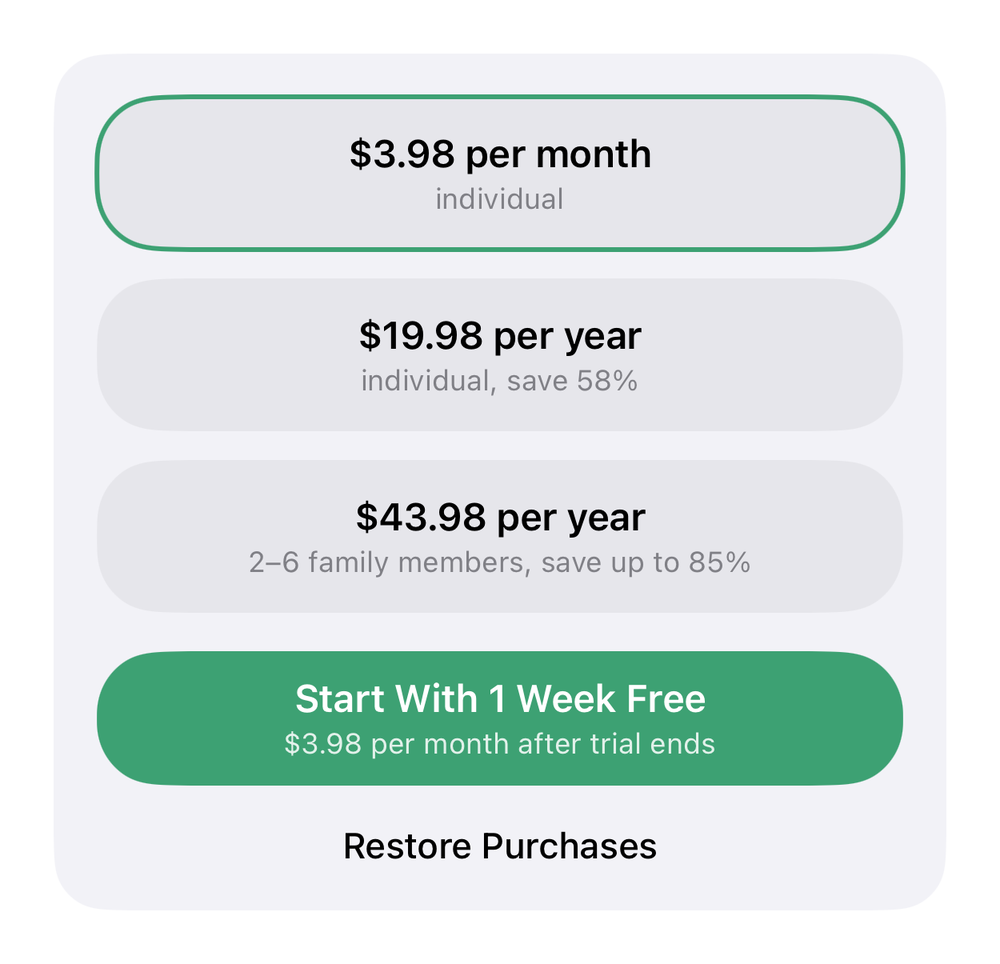Click the "$19.98 per year" price heading

click(x=500, y=336)
